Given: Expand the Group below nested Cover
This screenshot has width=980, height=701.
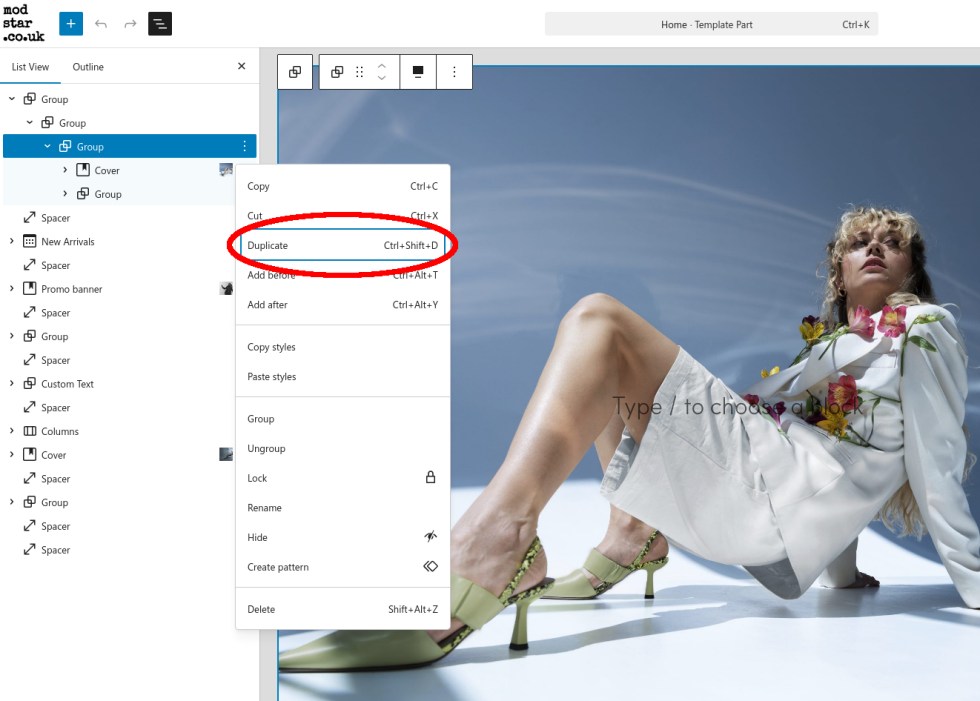Looking at the screenshot, I should click(65, 194).
